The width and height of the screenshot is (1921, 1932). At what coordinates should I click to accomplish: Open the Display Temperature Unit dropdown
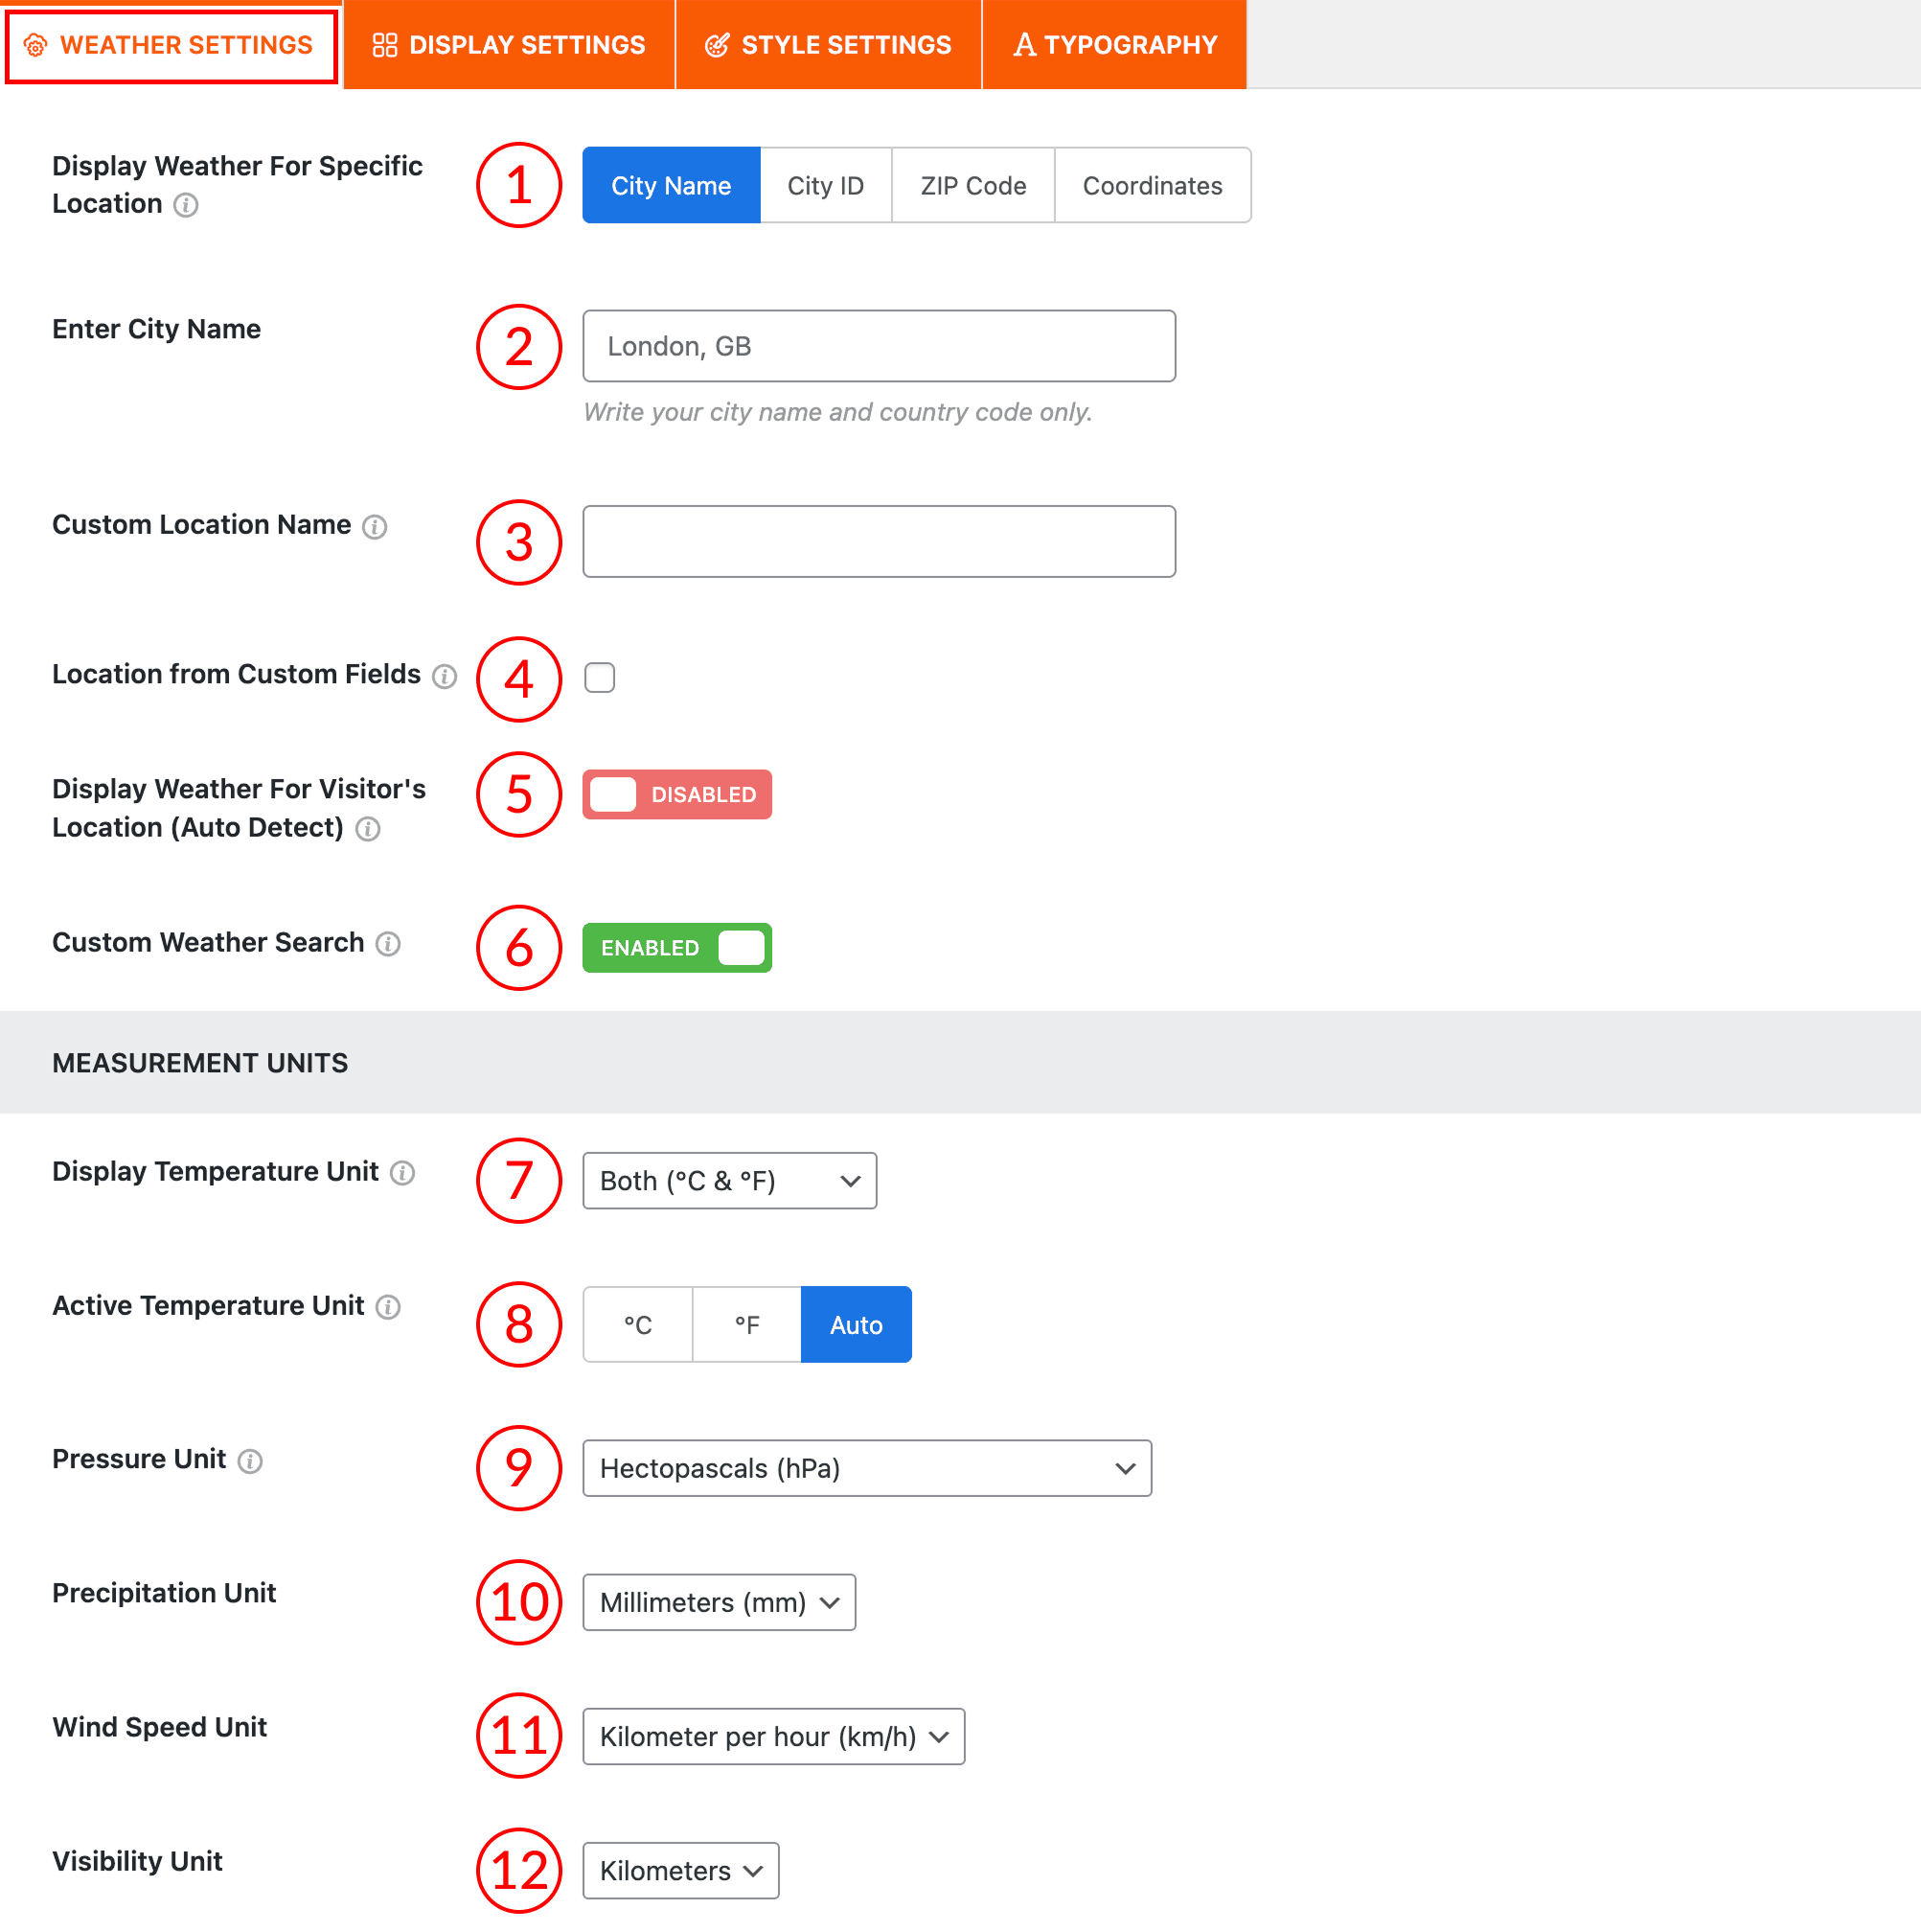click(x=729, y=1180)
